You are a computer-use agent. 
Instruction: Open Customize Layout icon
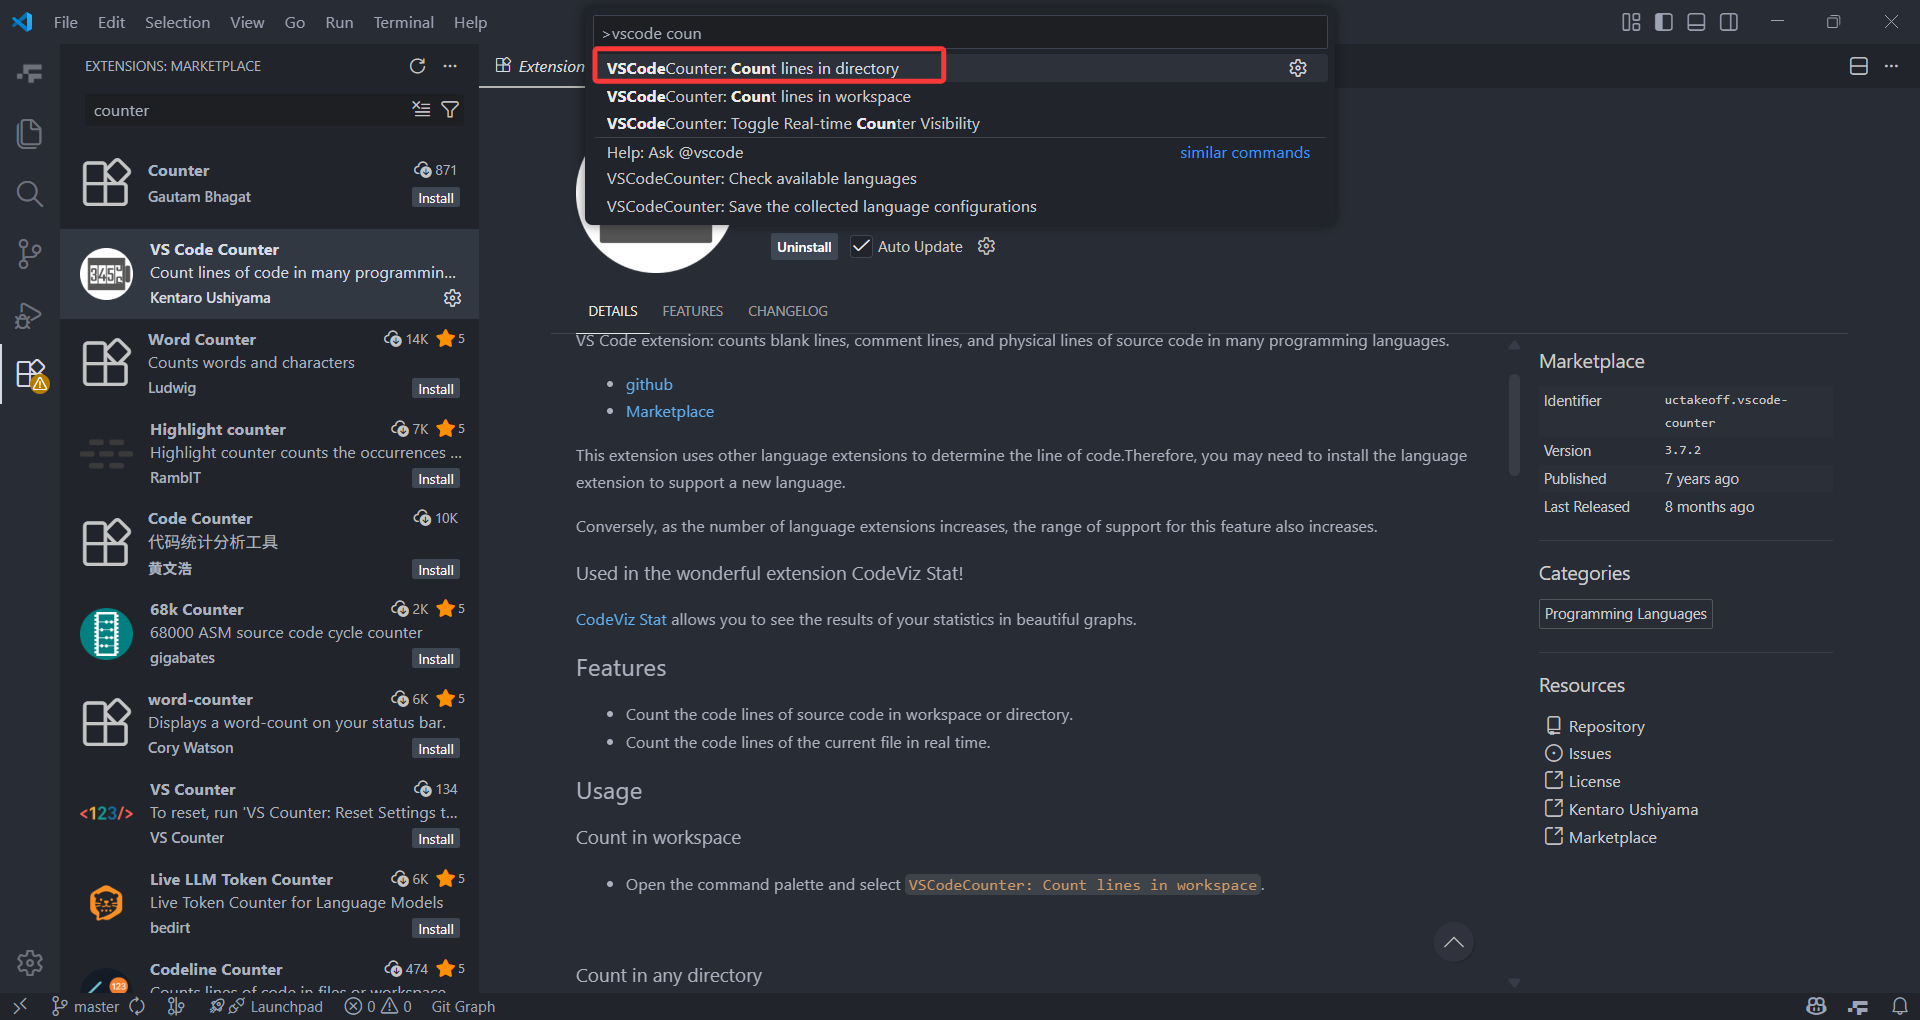pyautogui.click(x=1631, y=22)
